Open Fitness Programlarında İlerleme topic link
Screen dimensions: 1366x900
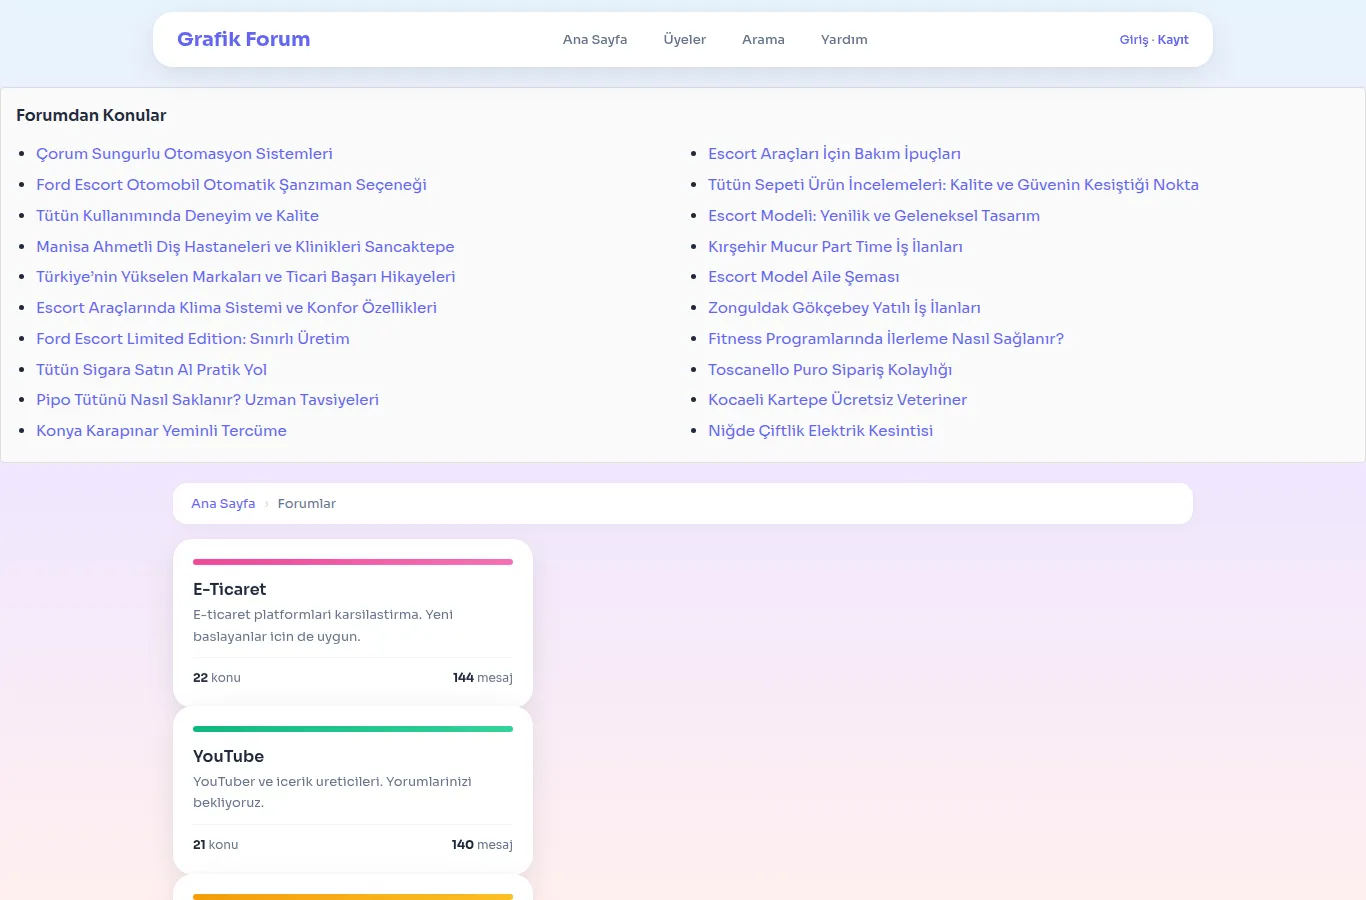point(886,339)
